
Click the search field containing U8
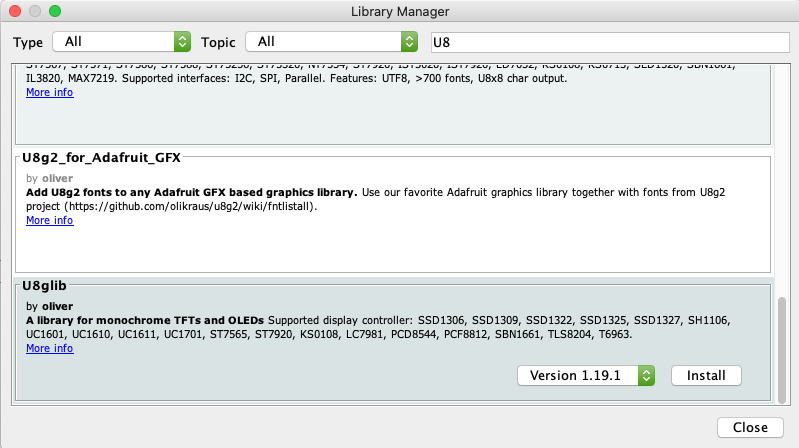[x=608, y=42]
